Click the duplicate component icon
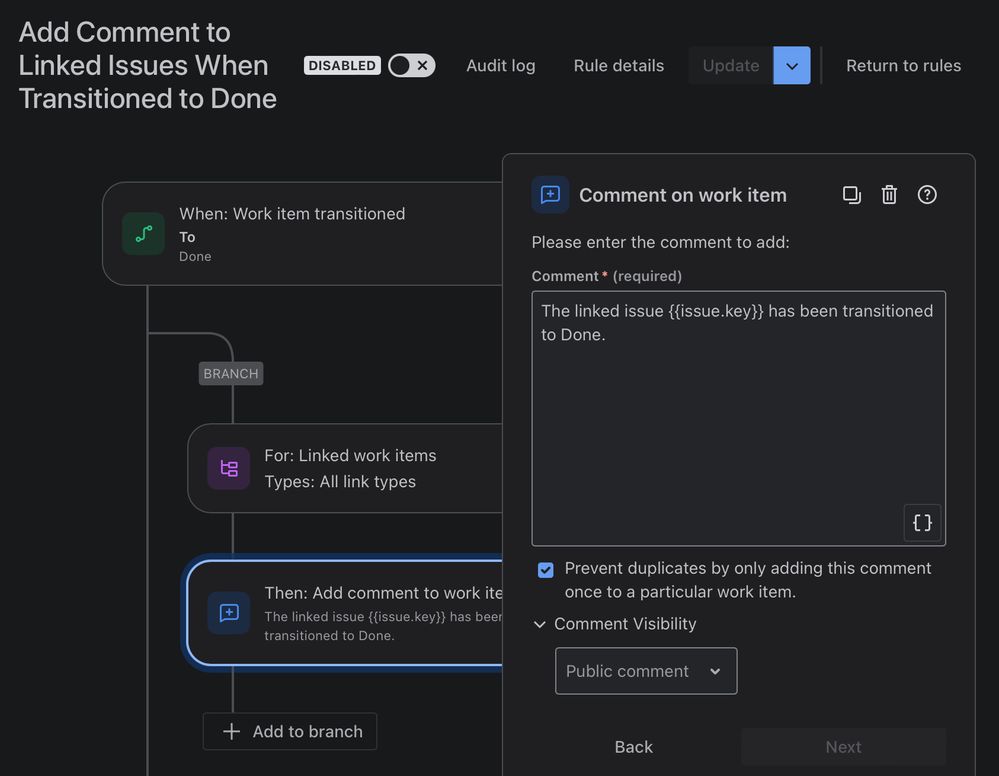999x776 pixels. click(x=851, y=195)
